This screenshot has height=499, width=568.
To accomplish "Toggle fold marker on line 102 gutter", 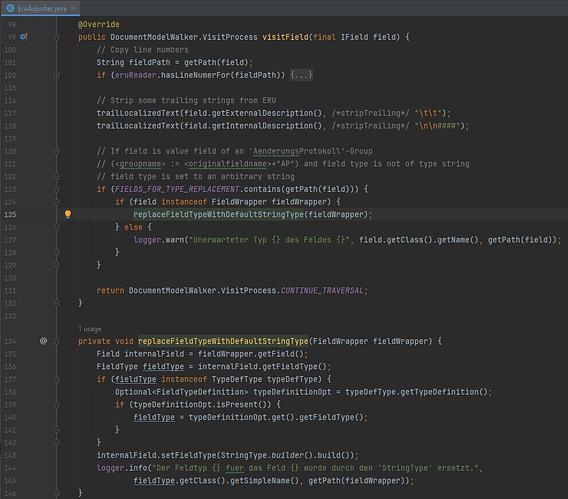I will click(57, 75).
